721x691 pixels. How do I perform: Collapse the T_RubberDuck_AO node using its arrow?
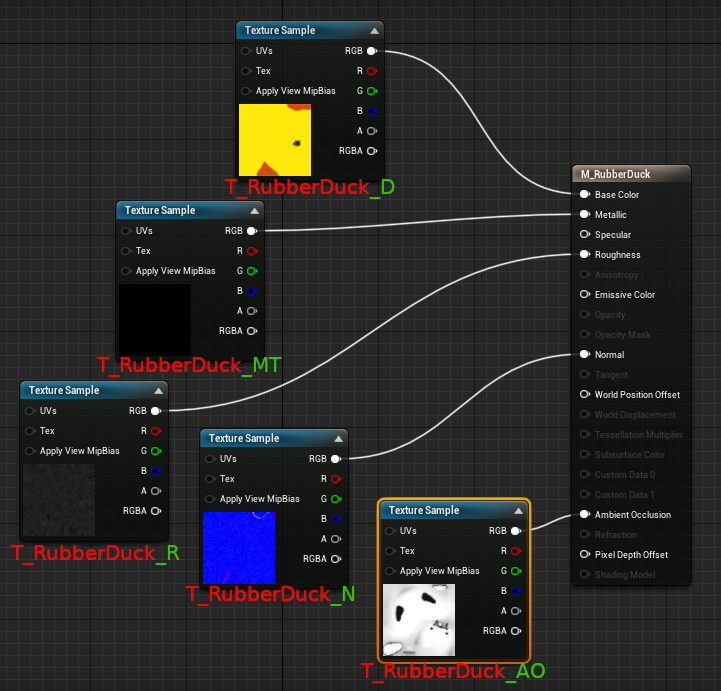(518, 511)
